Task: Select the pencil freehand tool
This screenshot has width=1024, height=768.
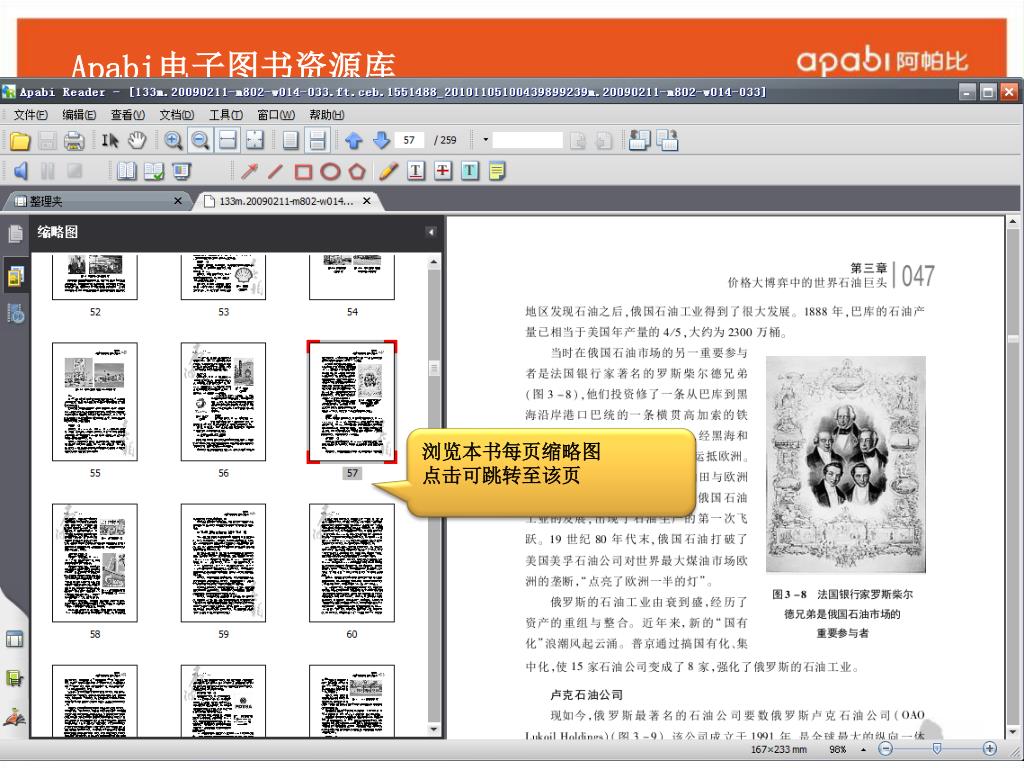Action: click(x=388, y=171)
